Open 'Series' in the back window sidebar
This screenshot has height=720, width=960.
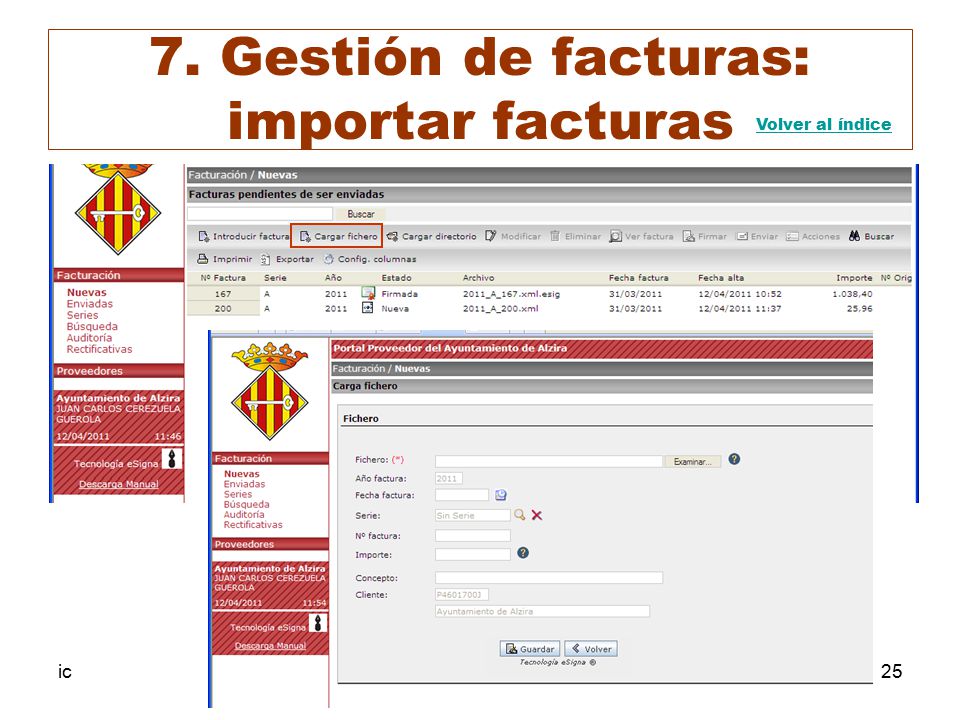click(x=82, y=315)
